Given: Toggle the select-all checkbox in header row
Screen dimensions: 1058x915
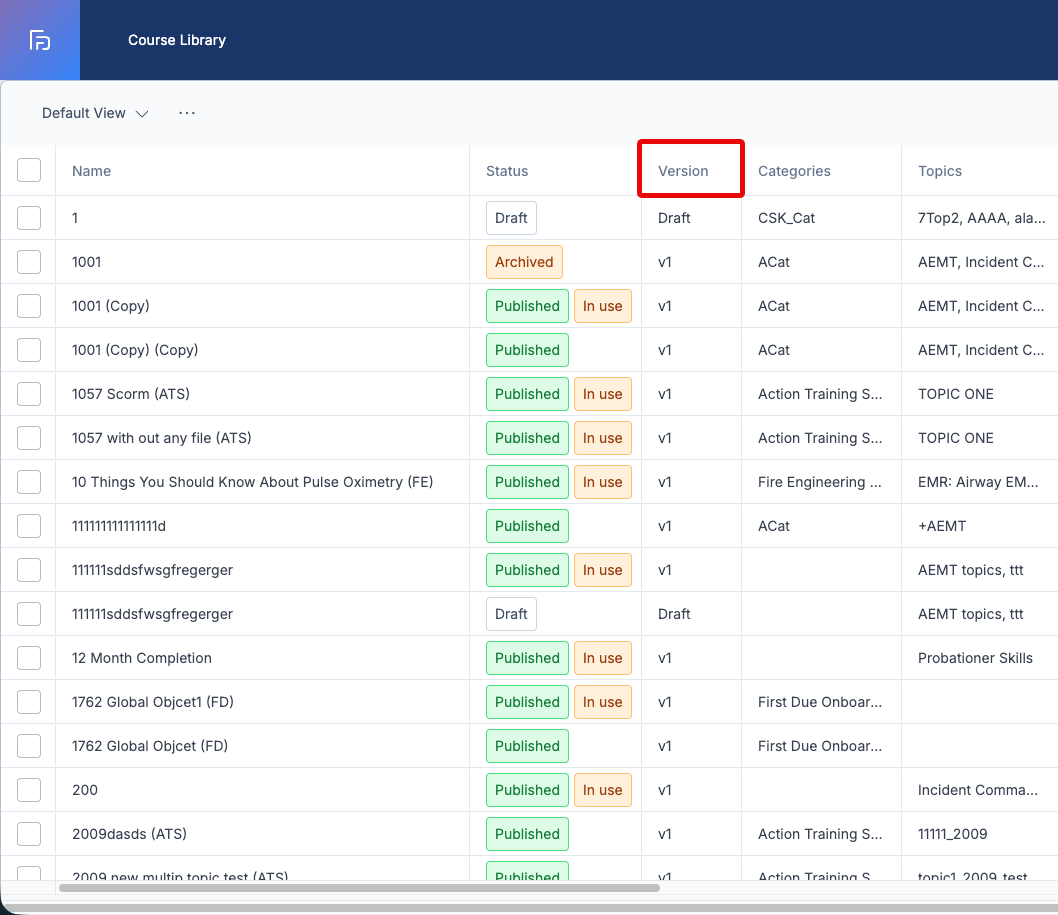Looking at the screenshot, I should (29, 171).
